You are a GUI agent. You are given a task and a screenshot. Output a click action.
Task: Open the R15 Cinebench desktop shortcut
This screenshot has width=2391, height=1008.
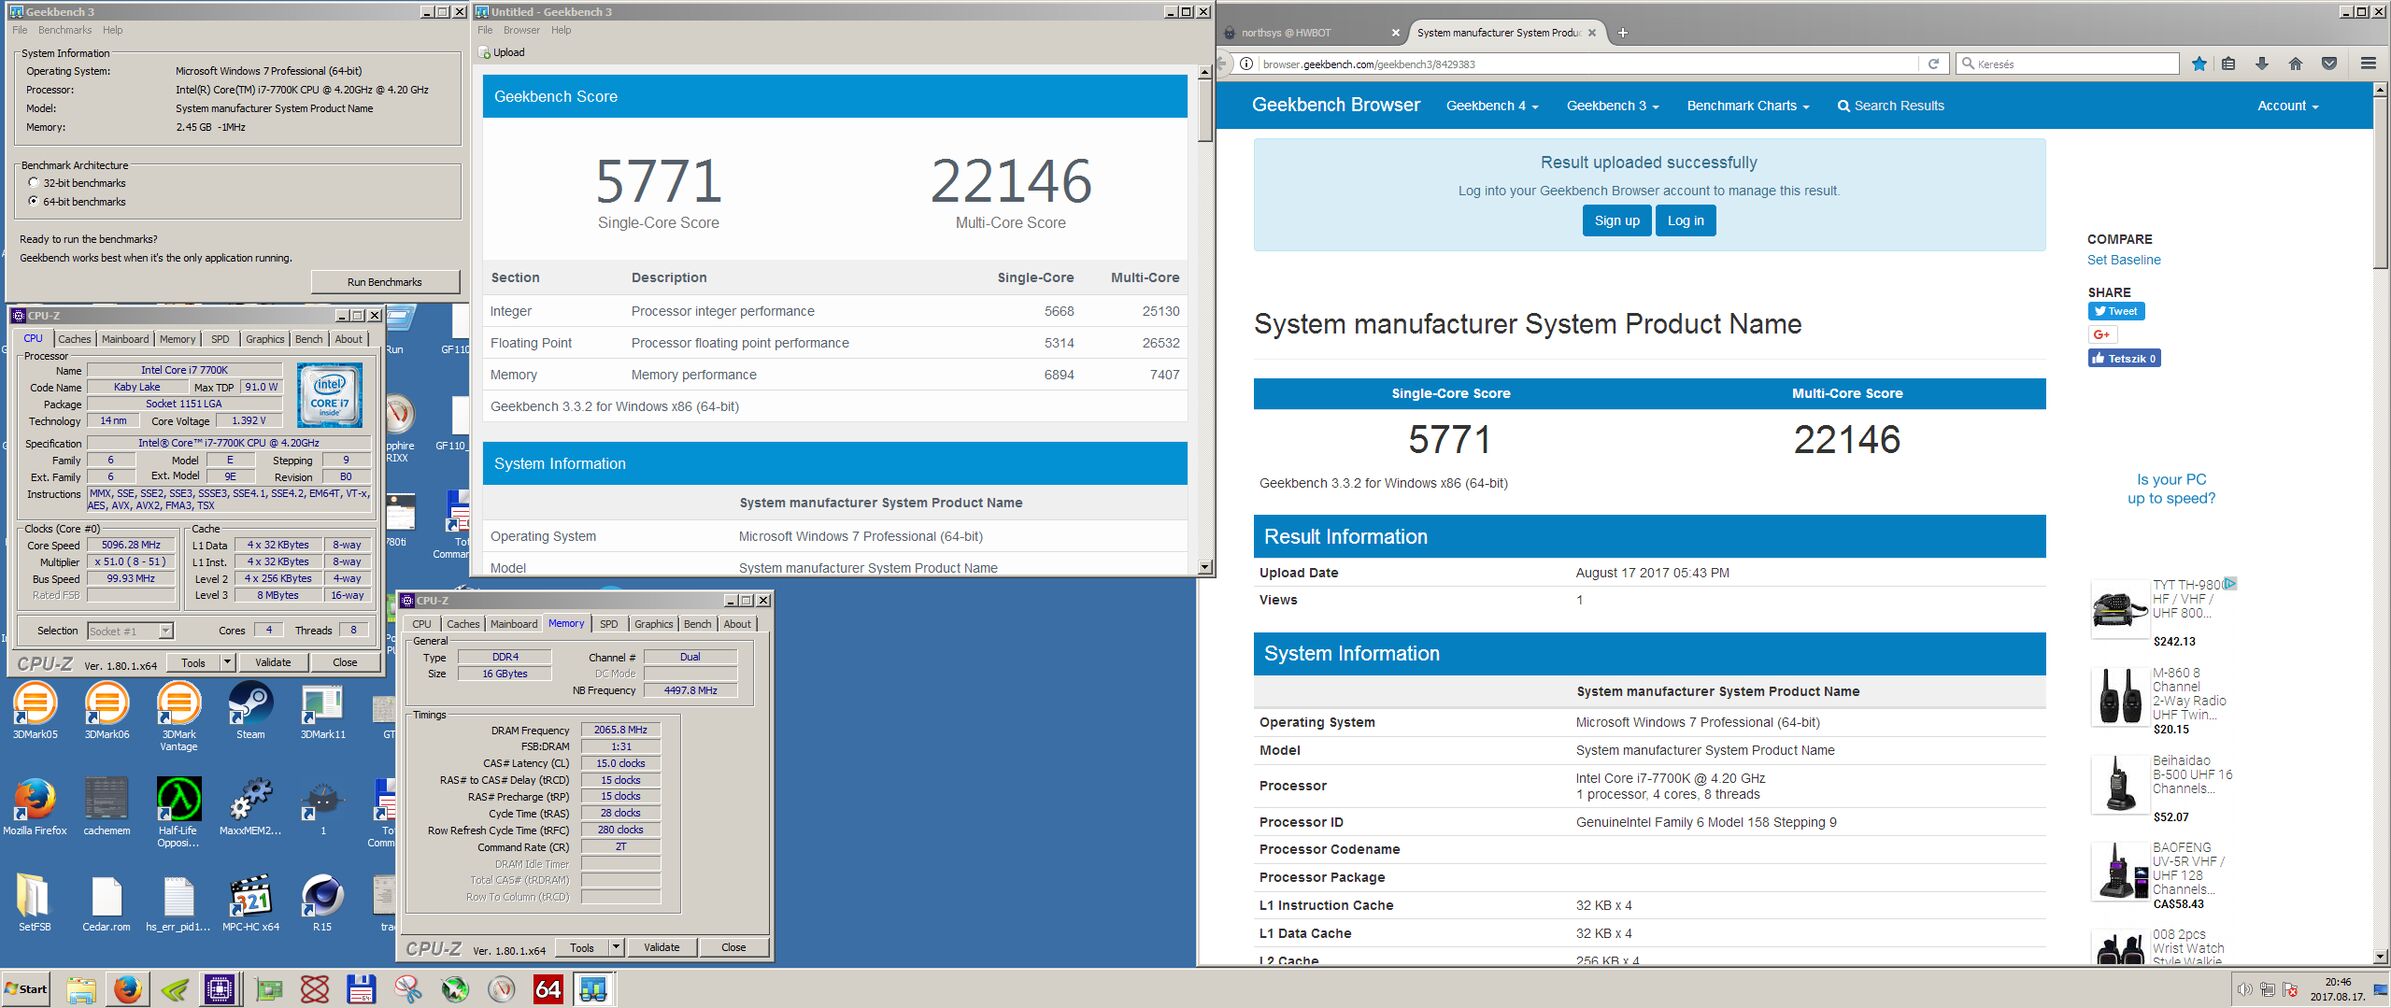pyautogui.click(x=323, y=903)
